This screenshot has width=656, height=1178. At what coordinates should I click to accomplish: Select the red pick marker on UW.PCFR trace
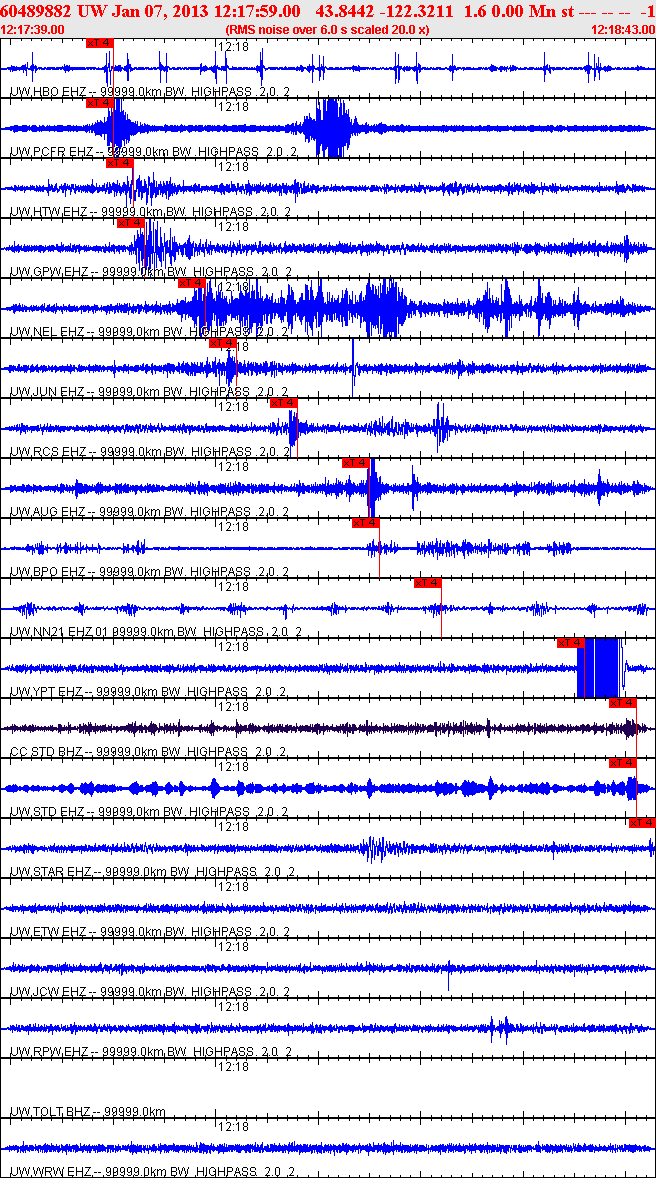(x=100, y=103)
